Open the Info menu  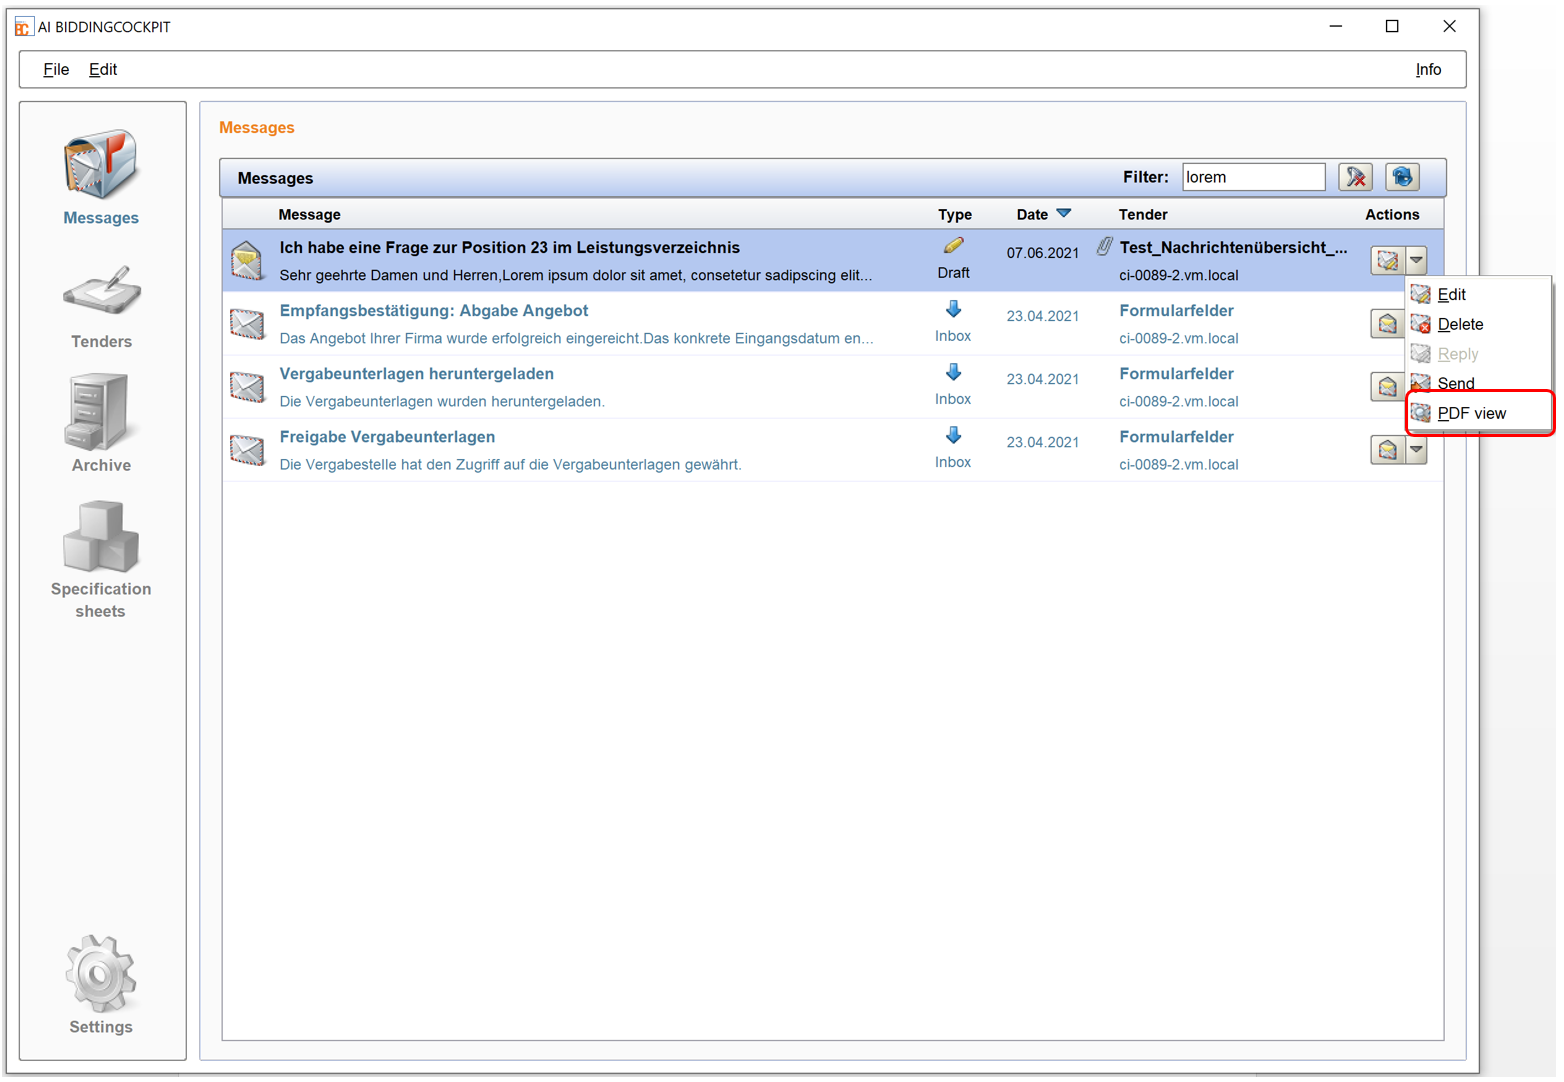[x=1427, y=70]
